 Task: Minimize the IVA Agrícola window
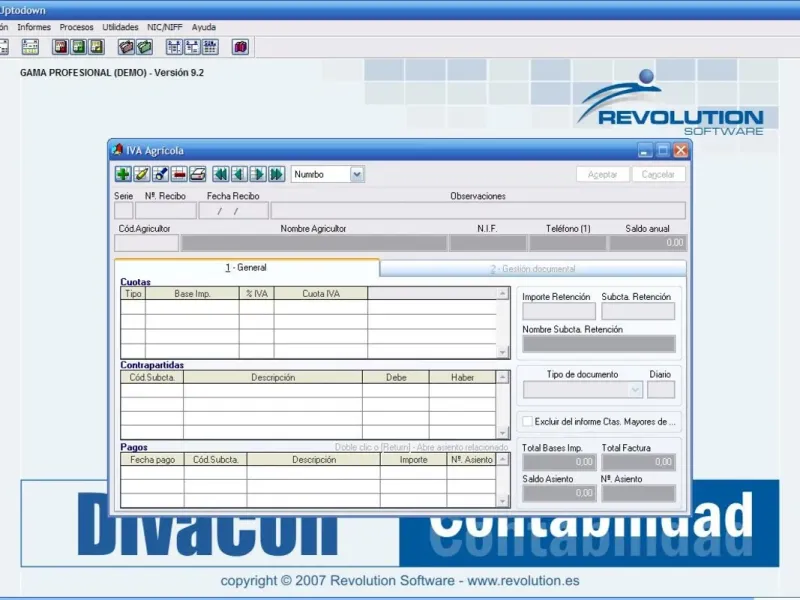coord(645,150)
